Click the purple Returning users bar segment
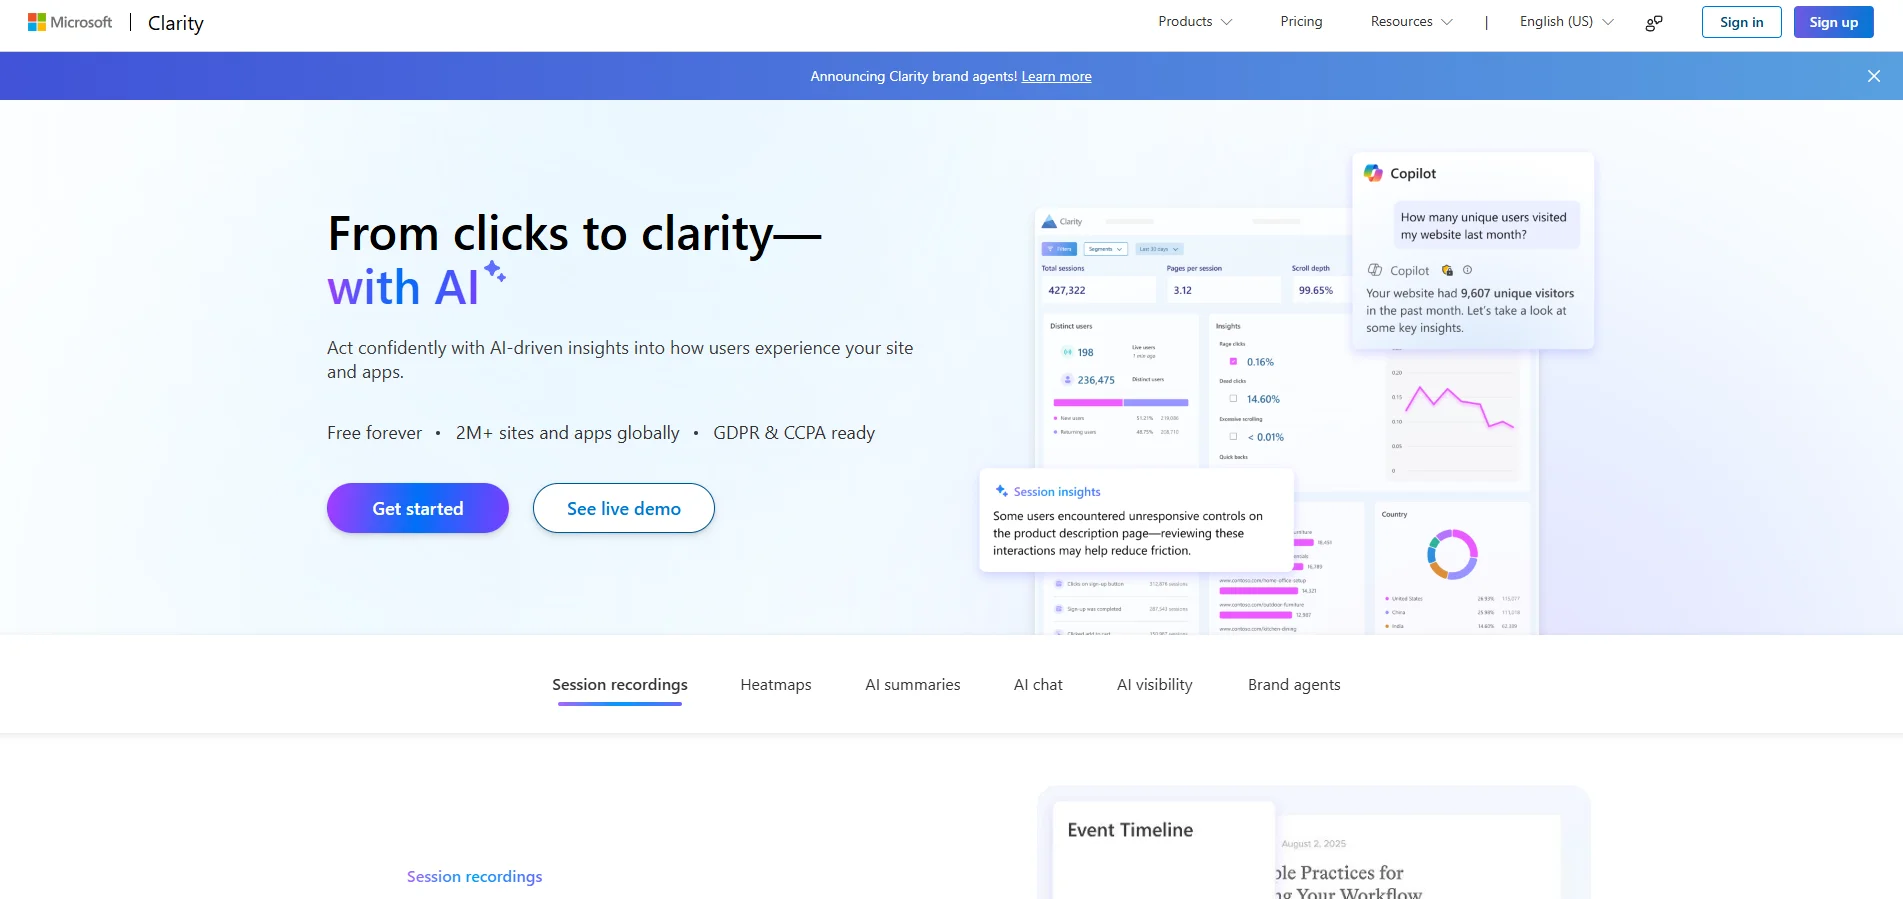This screenshot has width=1903, height=899. point(1156,402)
